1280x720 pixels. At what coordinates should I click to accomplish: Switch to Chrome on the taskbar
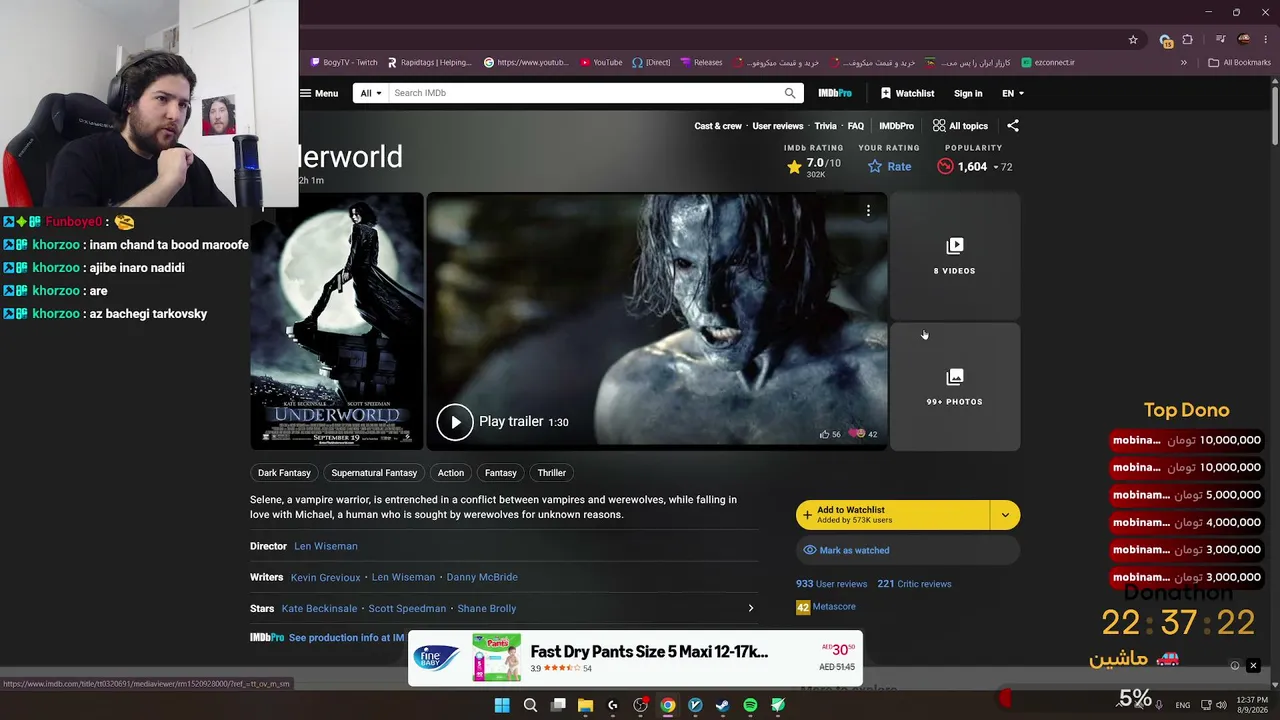(668, 705)
